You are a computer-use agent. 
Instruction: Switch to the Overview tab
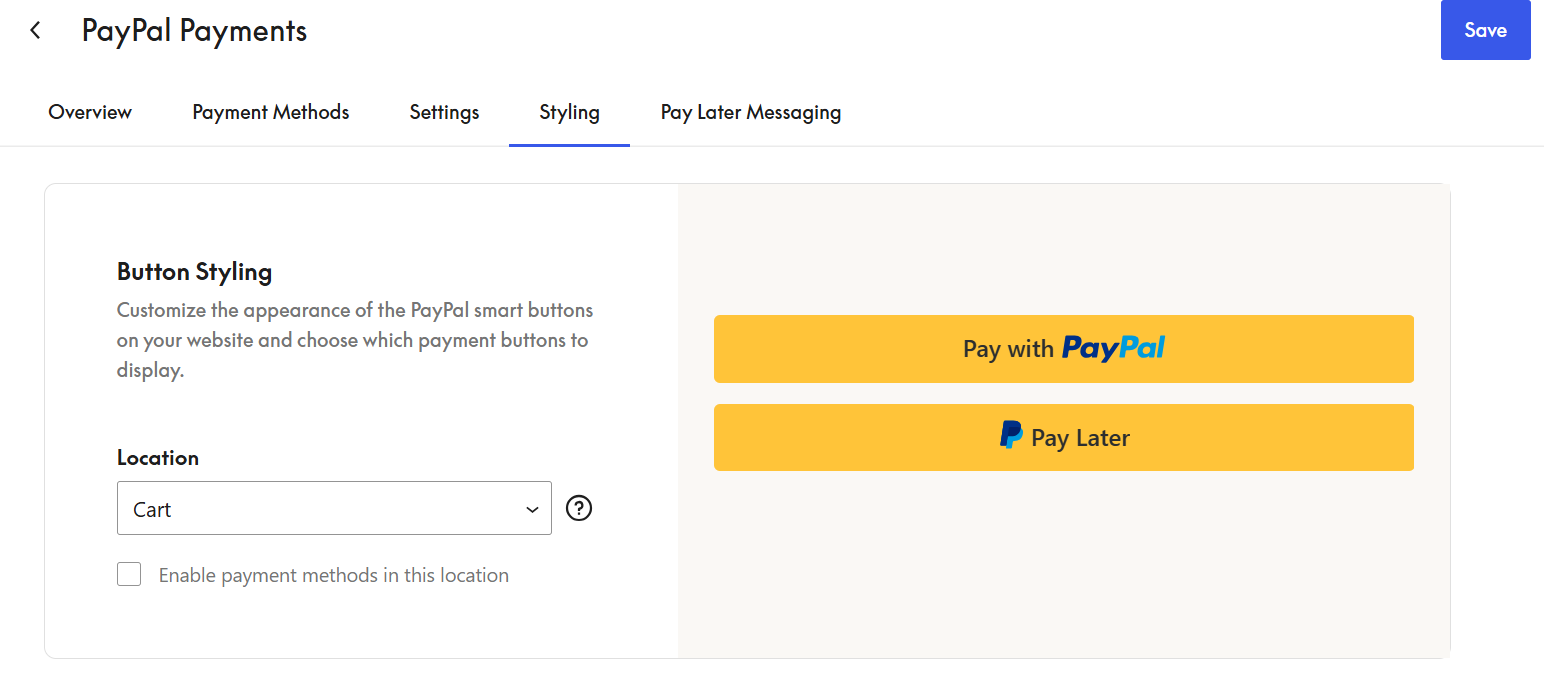coord(90,112)
